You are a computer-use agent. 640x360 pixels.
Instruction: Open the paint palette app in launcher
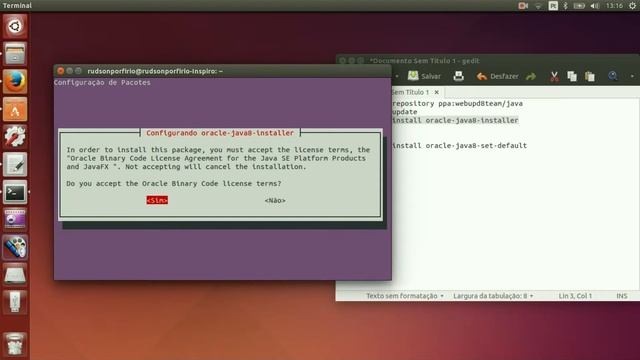click(x=15, y=247)
